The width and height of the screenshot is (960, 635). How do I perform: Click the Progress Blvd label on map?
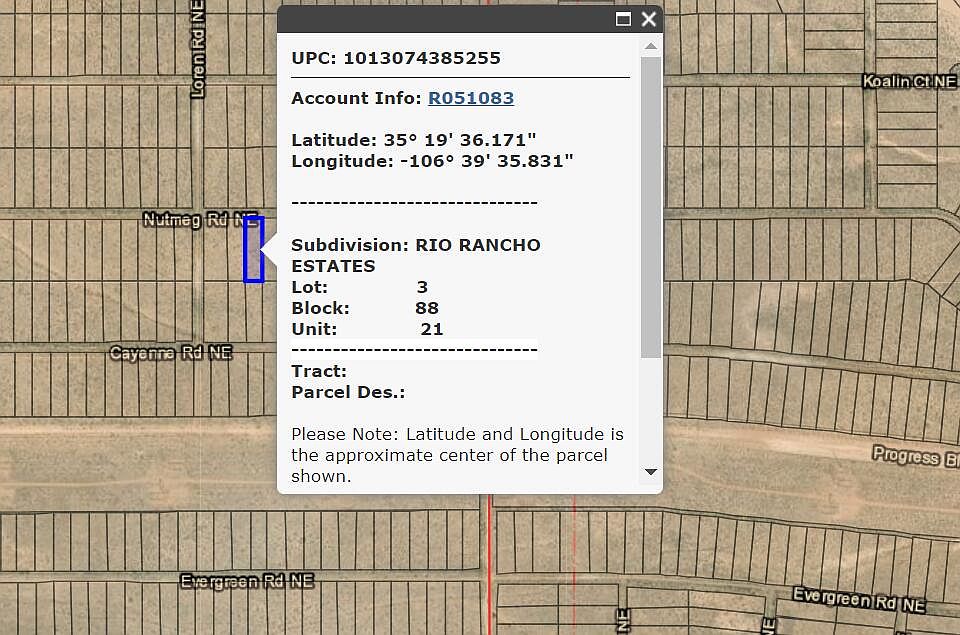click(914, 455)
